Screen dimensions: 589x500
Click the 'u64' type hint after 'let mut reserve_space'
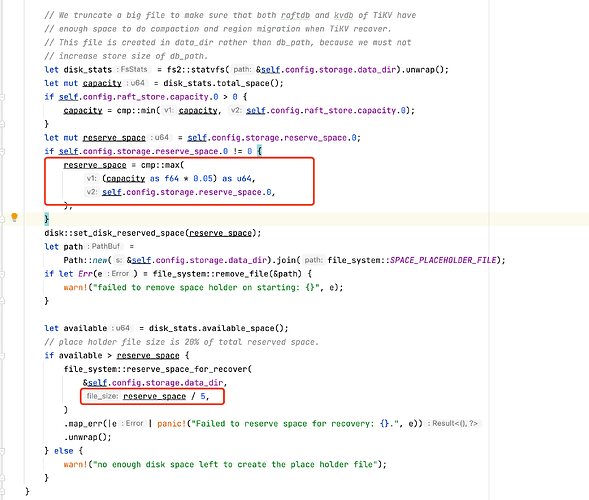[x=162, y=137]
